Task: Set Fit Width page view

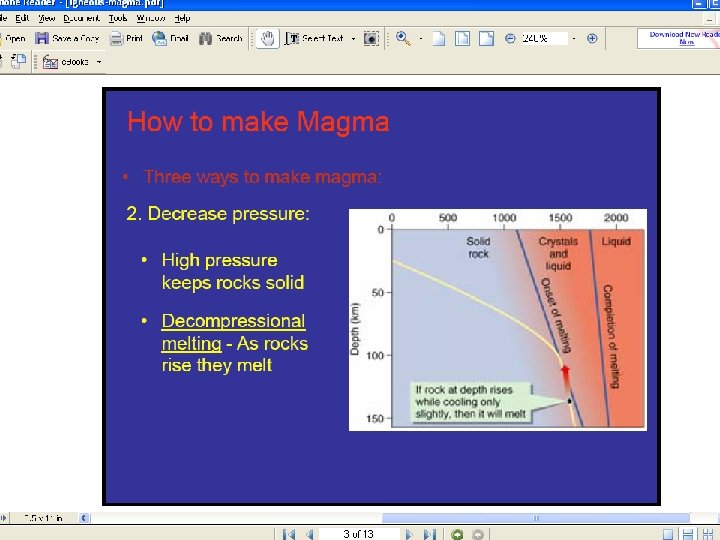Action: (x=486, y=39)
